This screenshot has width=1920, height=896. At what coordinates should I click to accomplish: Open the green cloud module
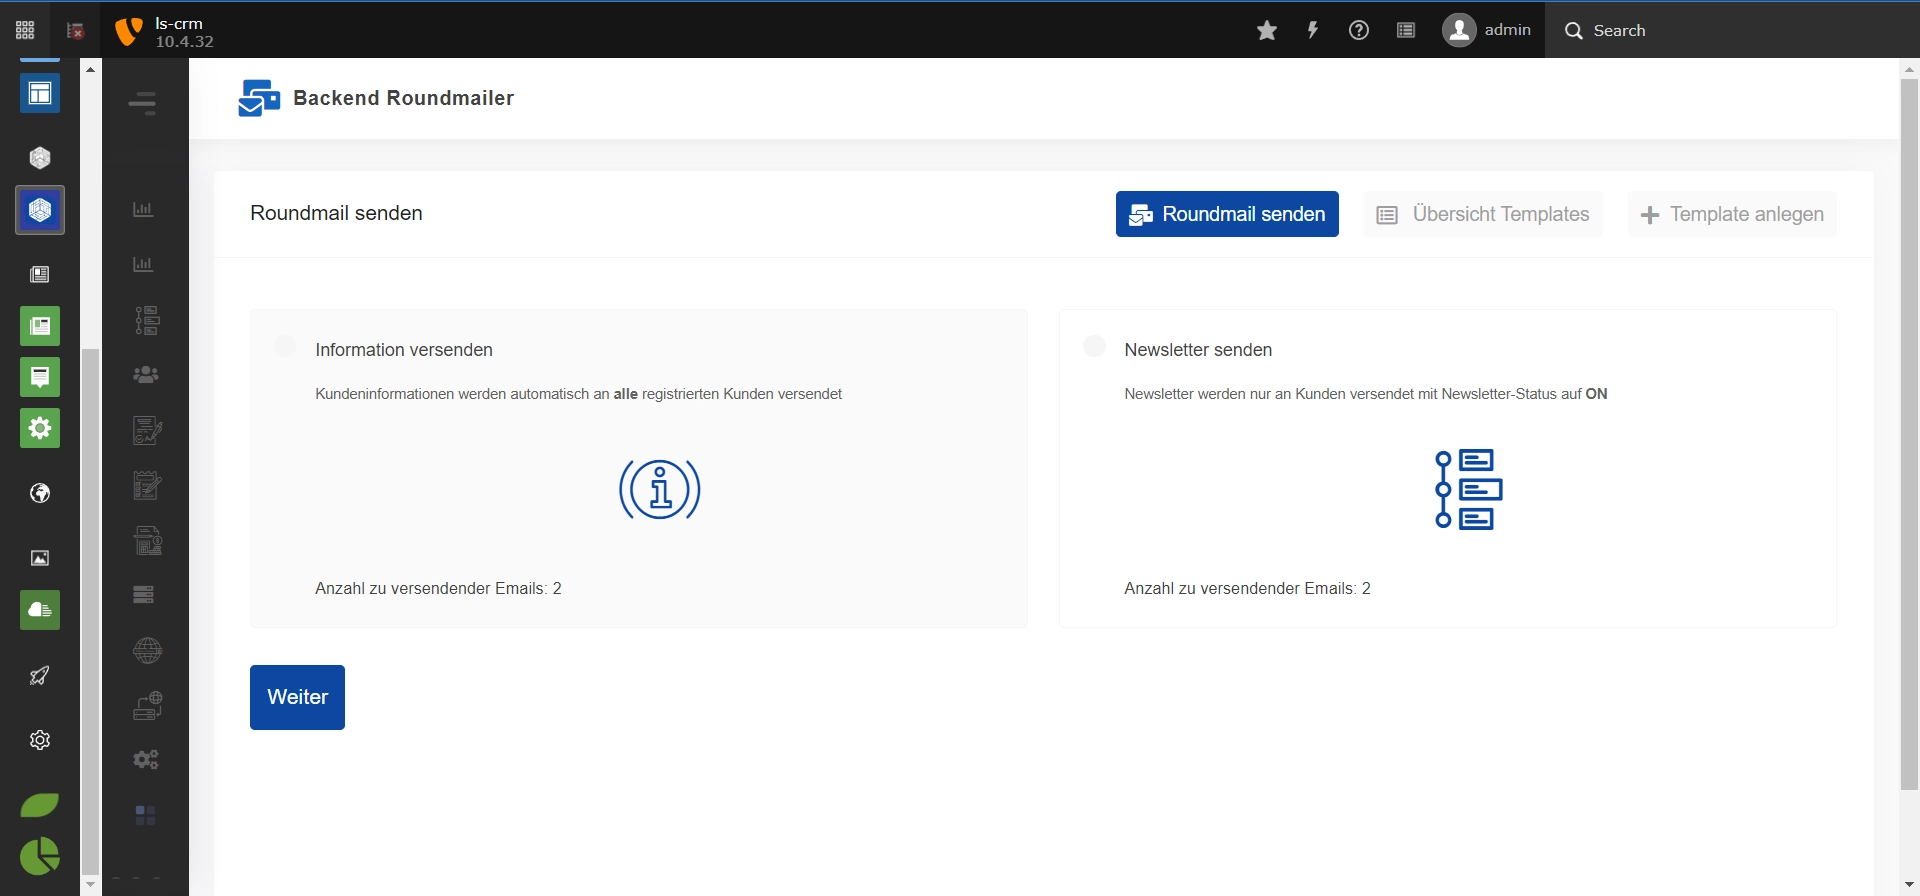40,610
